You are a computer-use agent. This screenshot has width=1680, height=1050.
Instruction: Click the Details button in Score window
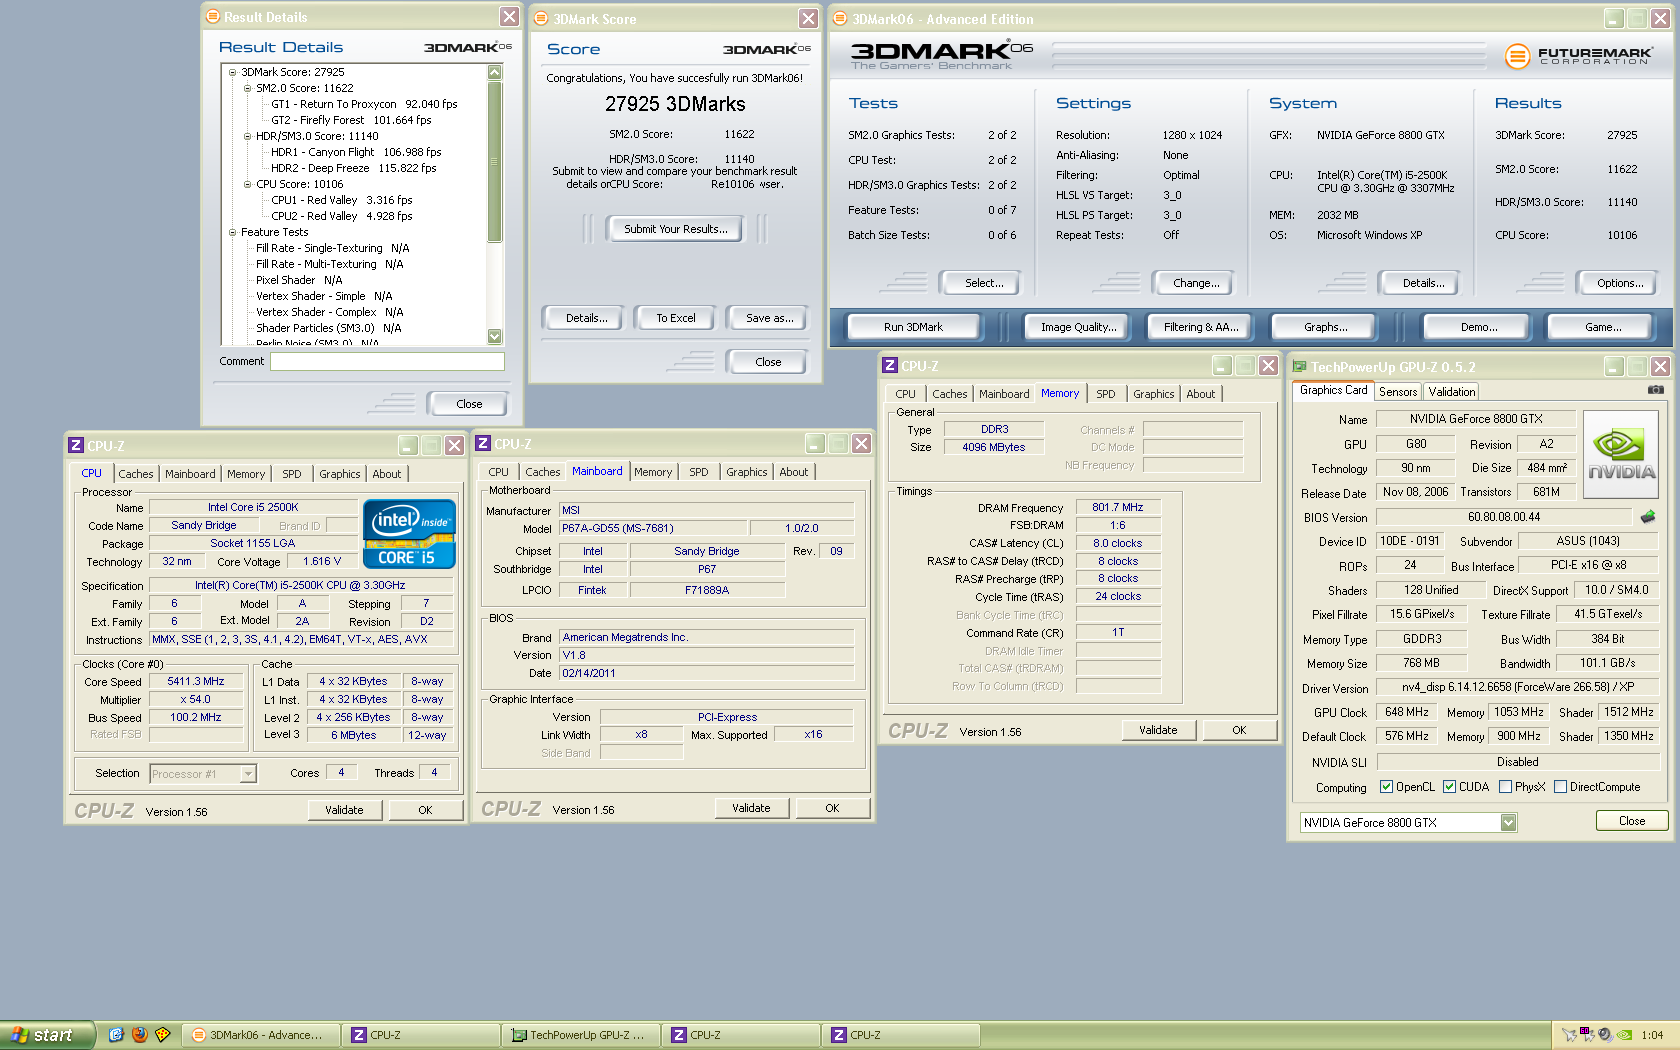586,318
